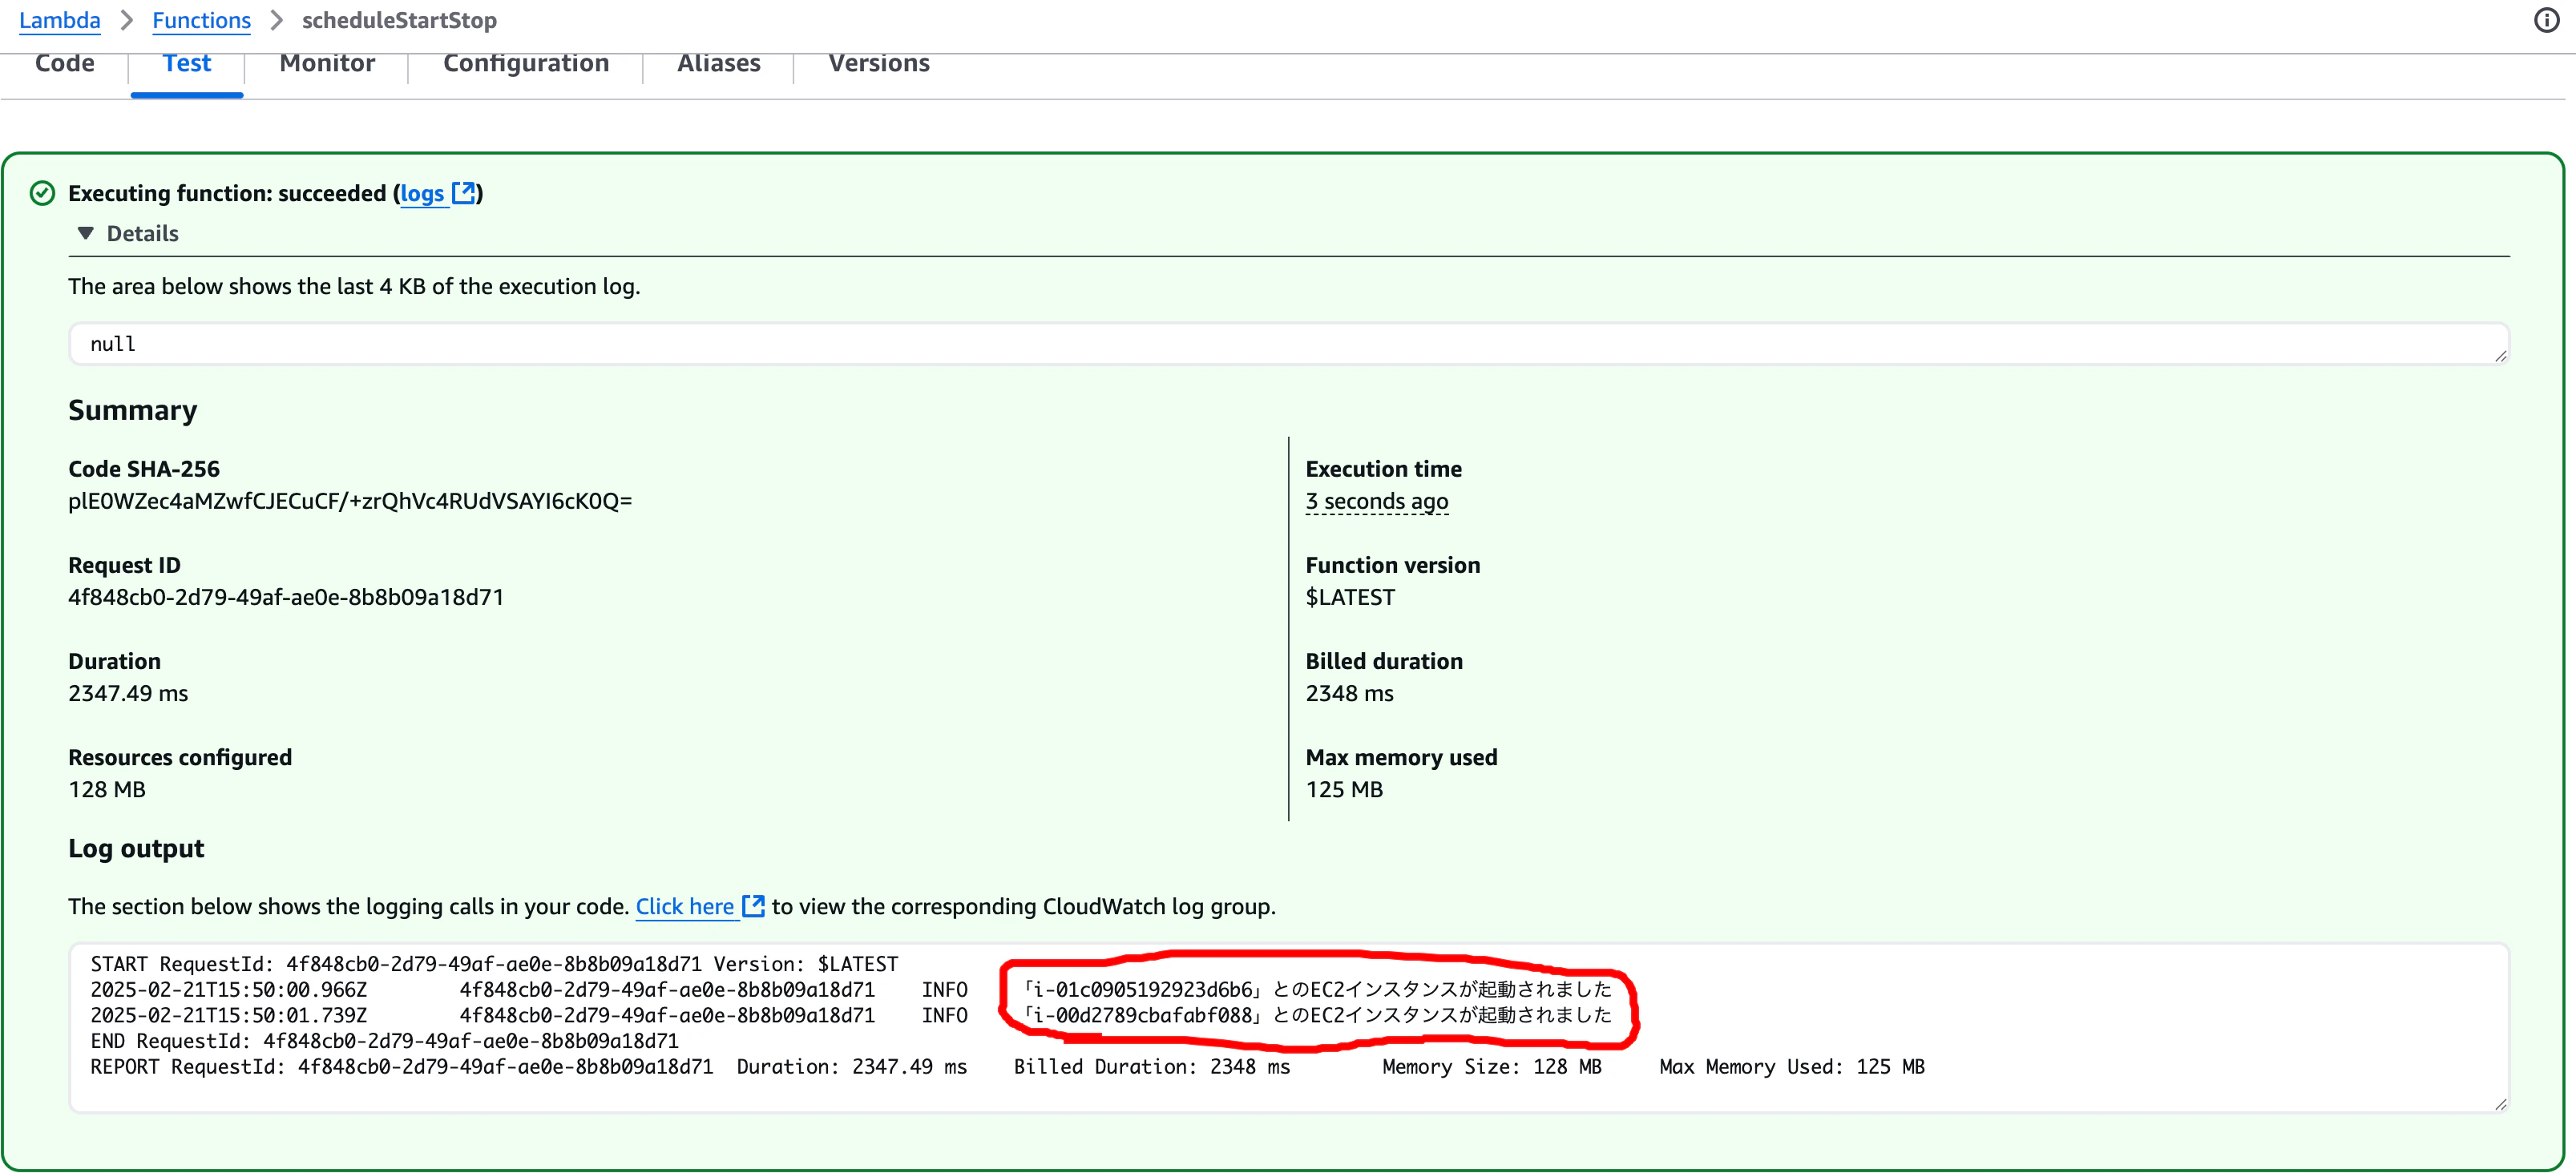Click the i-00d2789cbafabf088 log message

[1316, 1015]
